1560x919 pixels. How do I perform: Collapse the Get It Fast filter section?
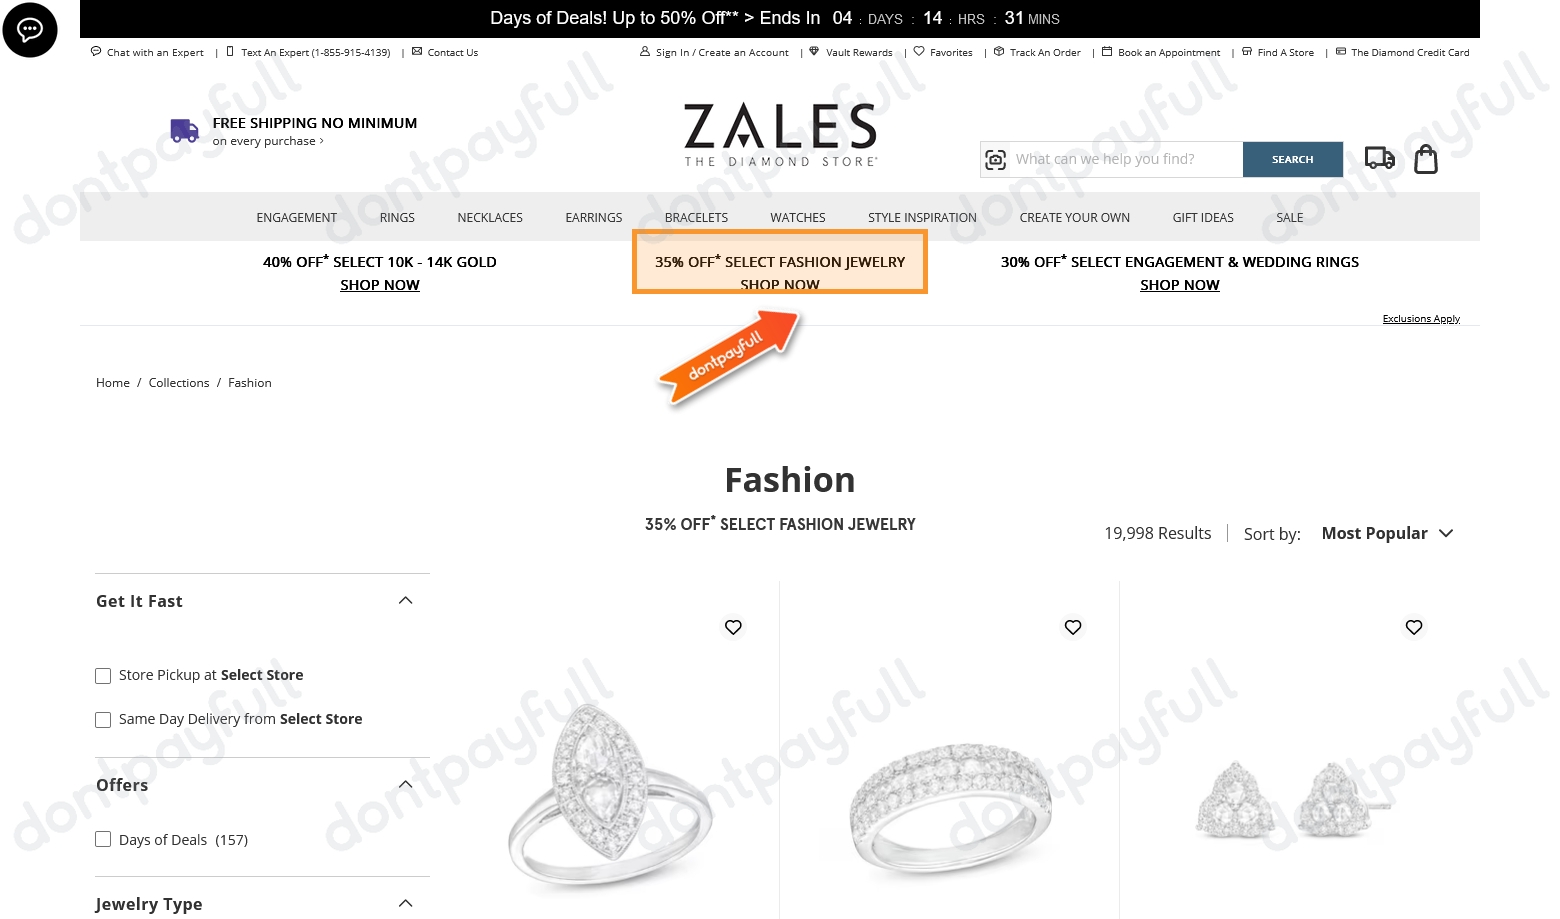click(x=405, y=601)
